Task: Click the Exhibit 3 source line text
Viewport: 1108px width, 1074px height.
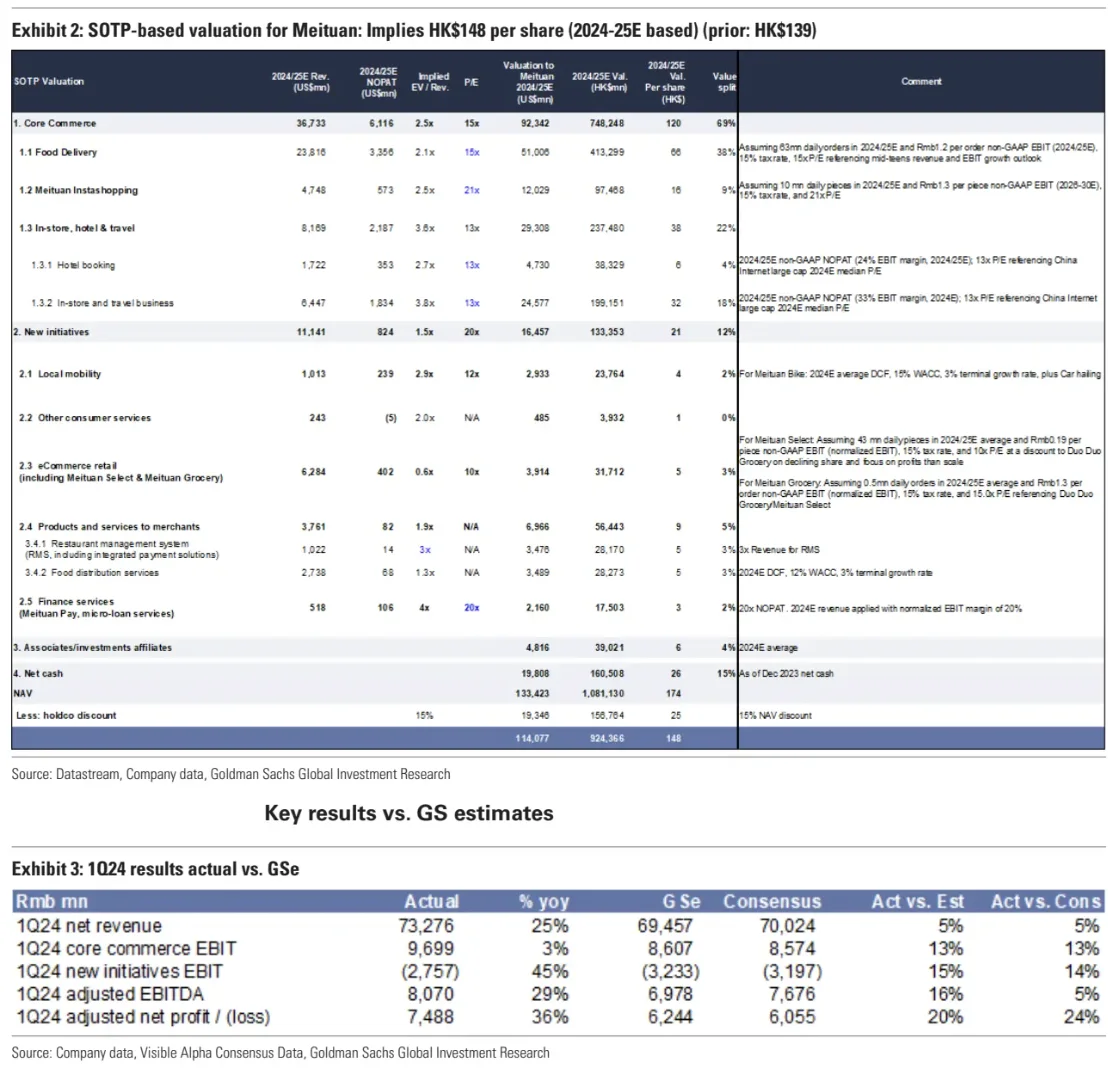Action: pos(280,1053)
